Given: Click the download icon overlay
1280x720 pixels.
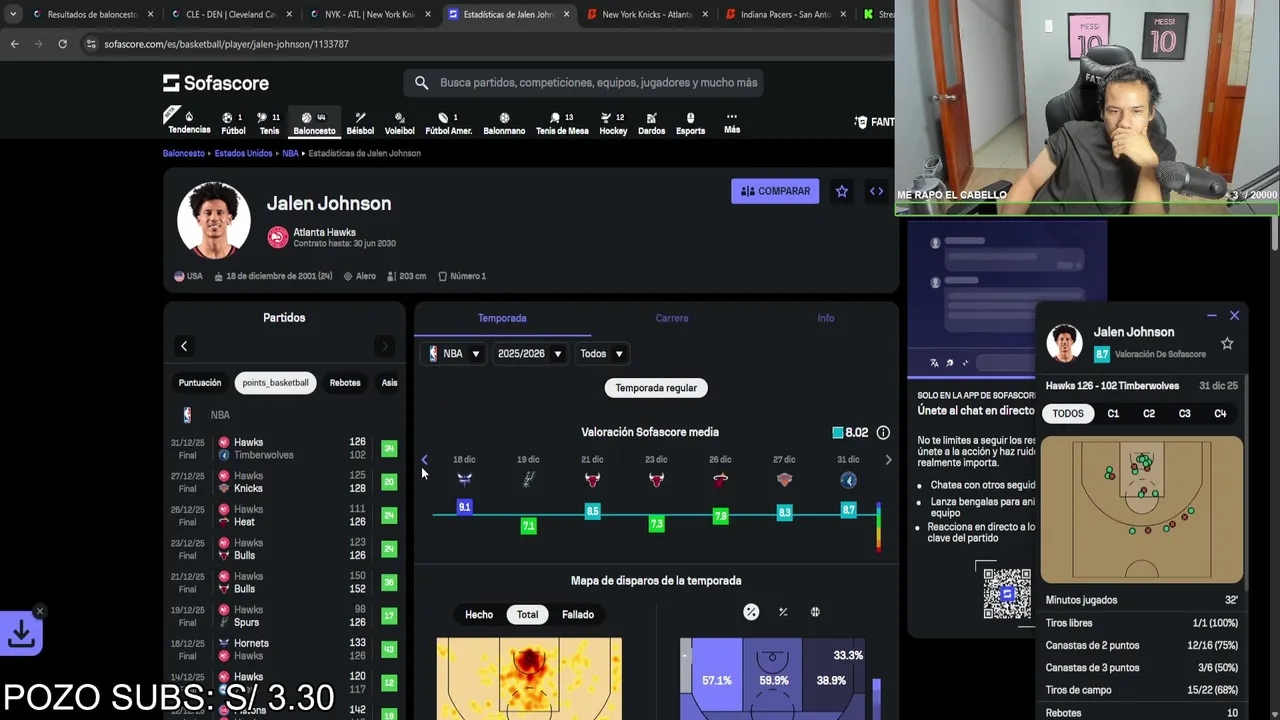Looking at the screenshot, I should (x=21, y=634).
